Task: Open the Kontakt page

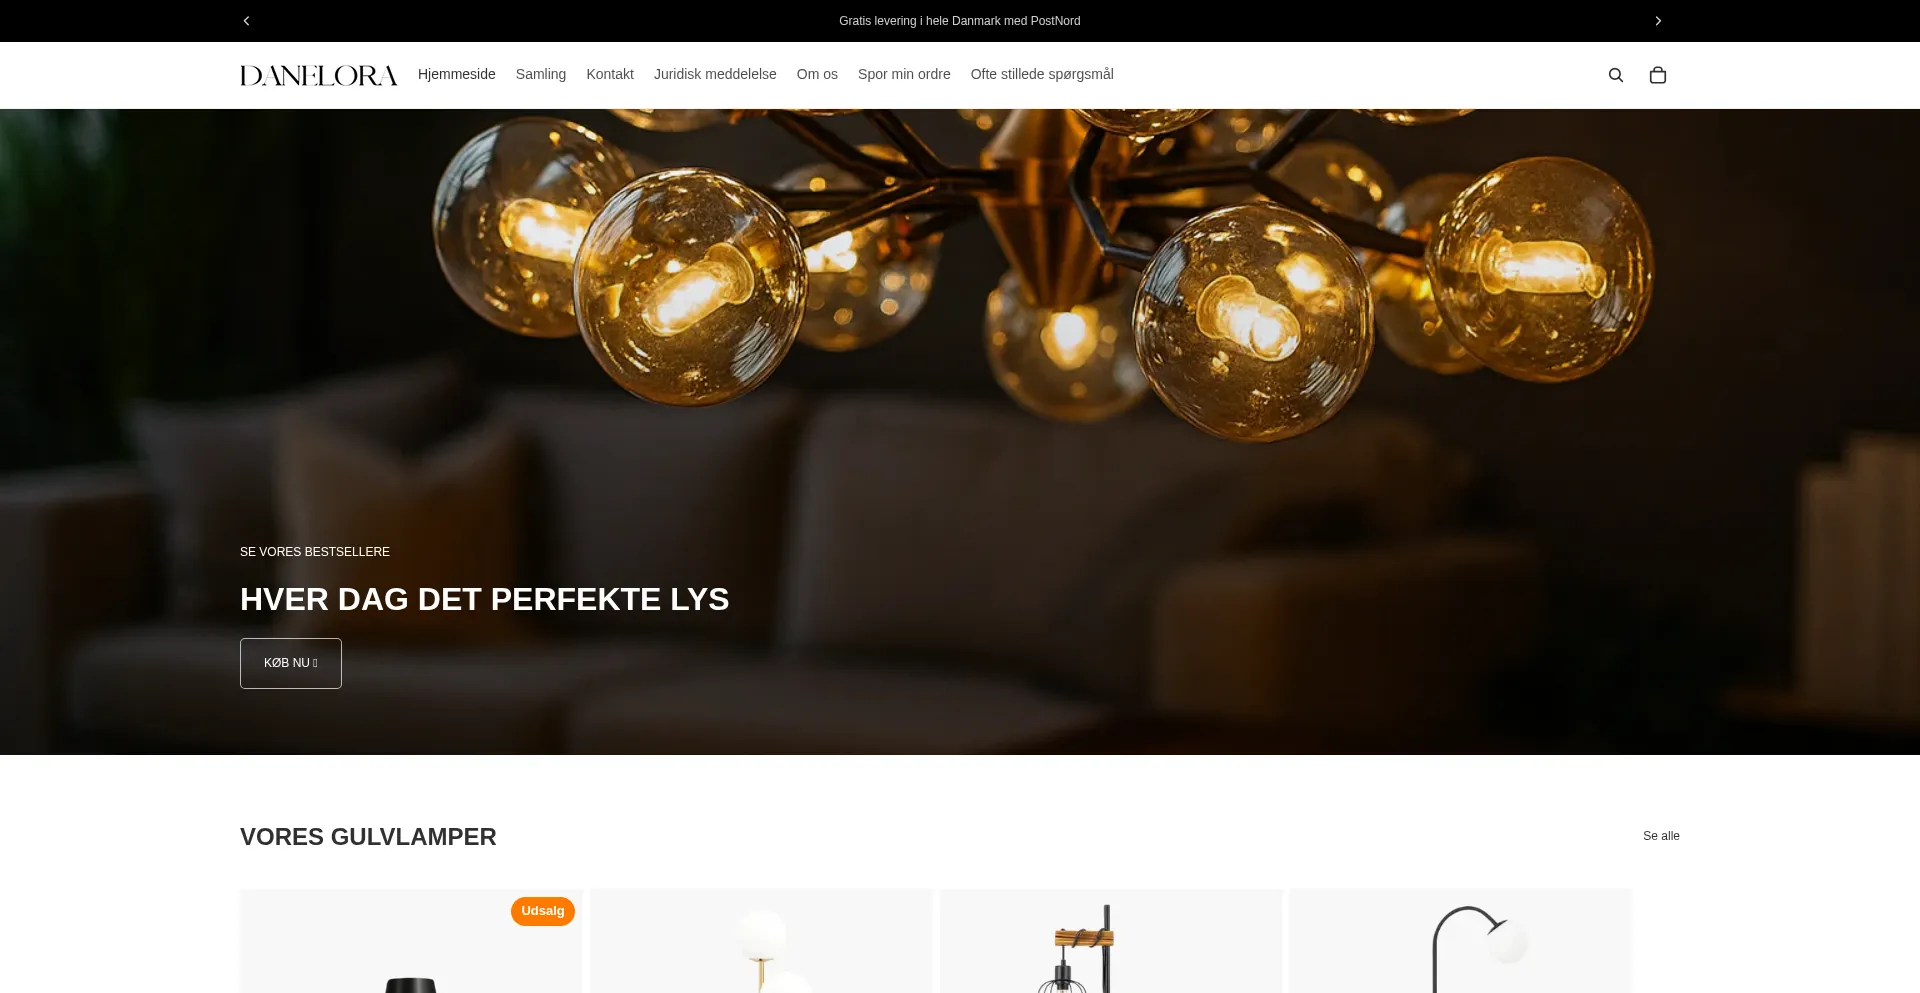Action: tap(610, 74)
